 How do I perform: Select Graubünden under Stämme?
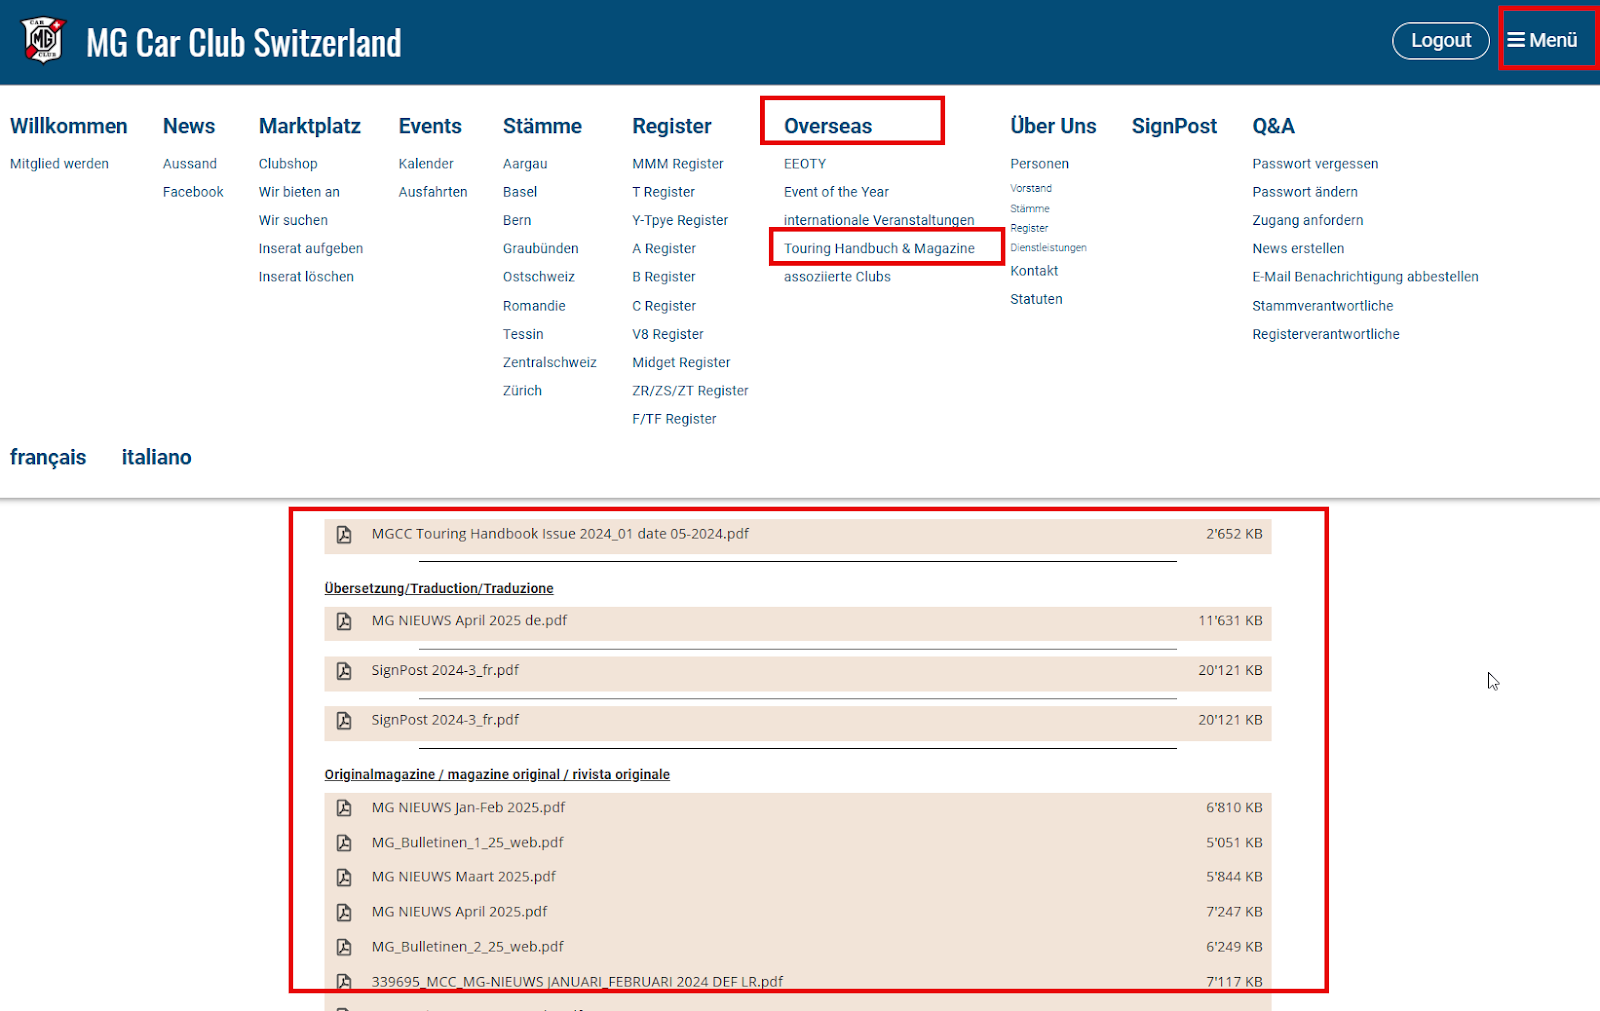point(541,249)
